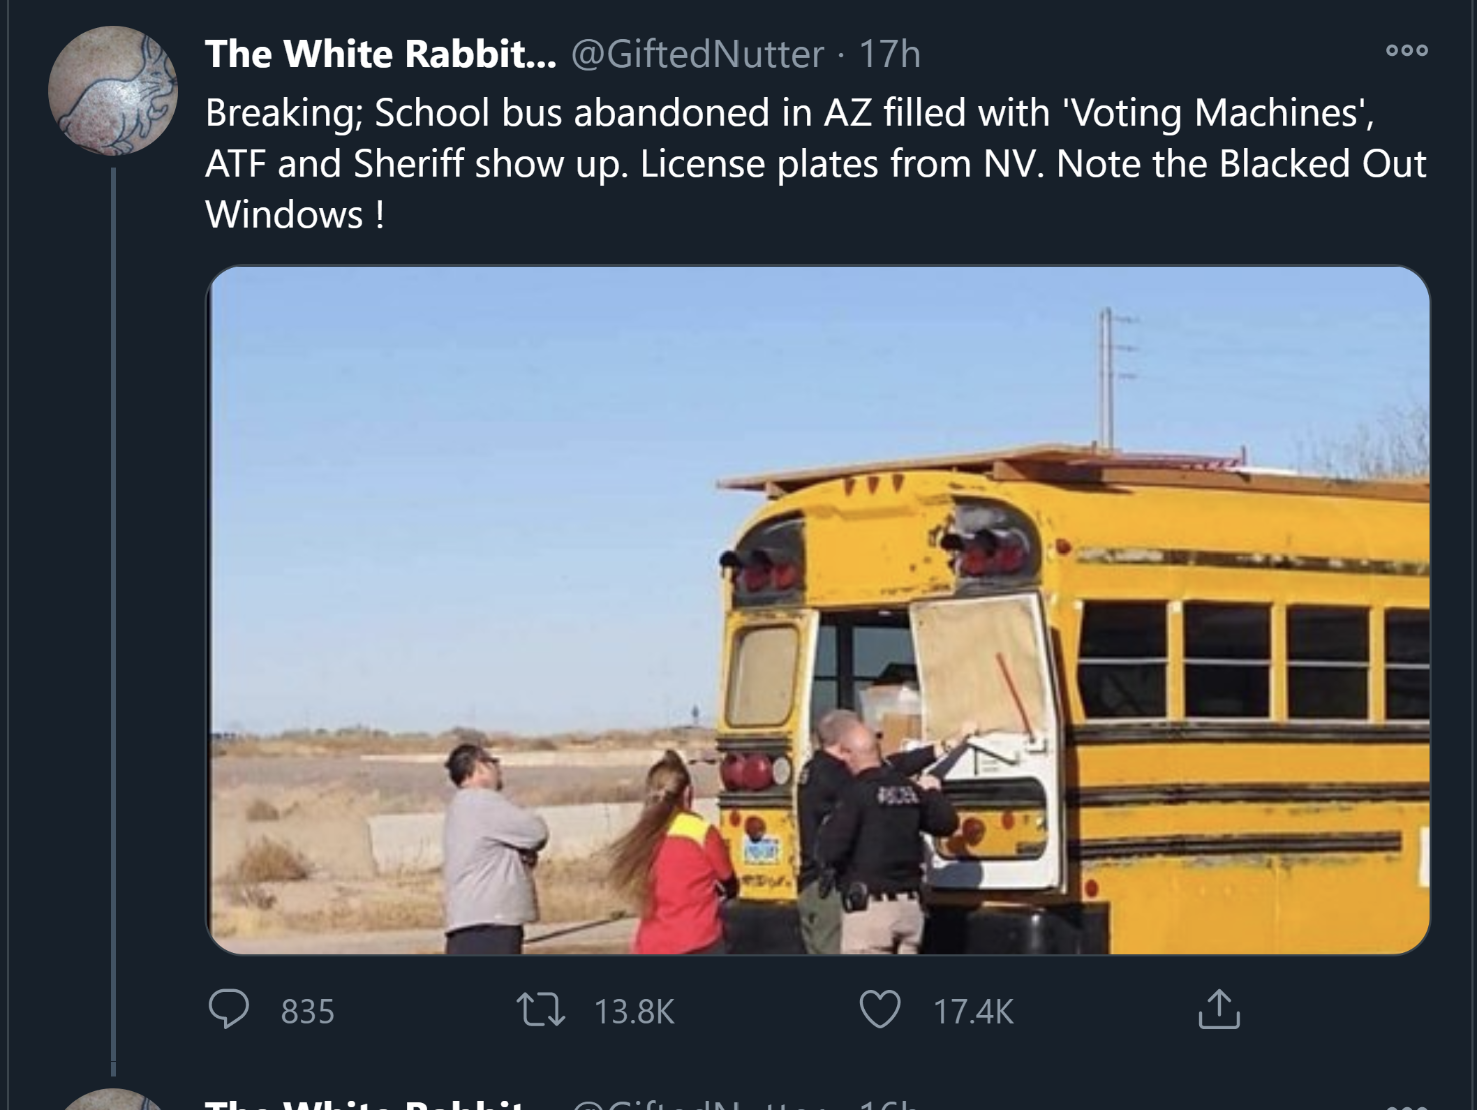Like the tweet with heart icon
This screenshot has width=1477, height=1110.
tap(880, 1010)
